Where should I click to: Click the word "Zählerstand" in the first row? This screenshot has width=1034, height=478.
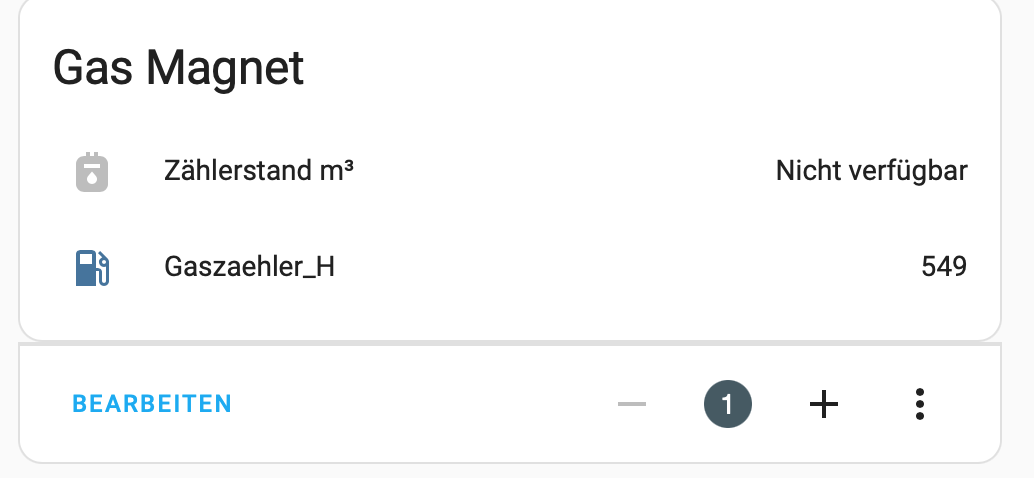point(237,171)
